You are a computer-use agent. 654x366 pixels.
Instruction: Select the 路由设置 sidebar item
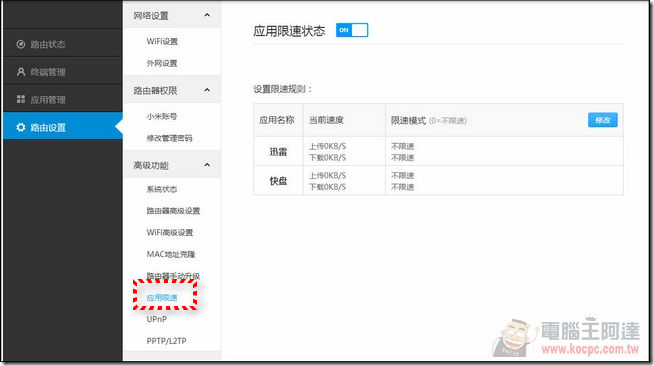(63, 125)
